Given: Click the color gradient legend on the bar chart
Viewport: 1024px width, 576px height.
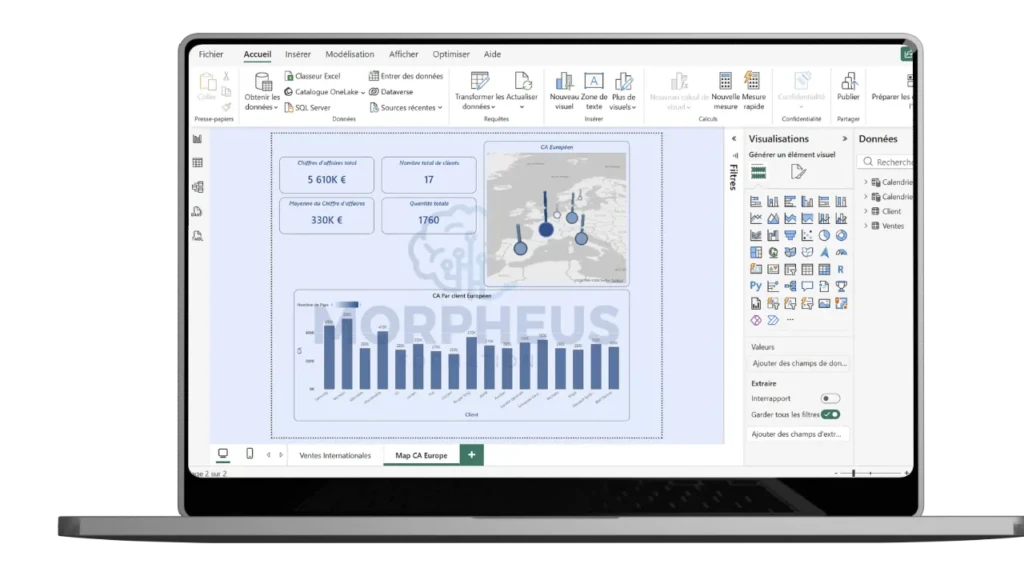Looking at the screenshot, I should click(x=345, y=302).
